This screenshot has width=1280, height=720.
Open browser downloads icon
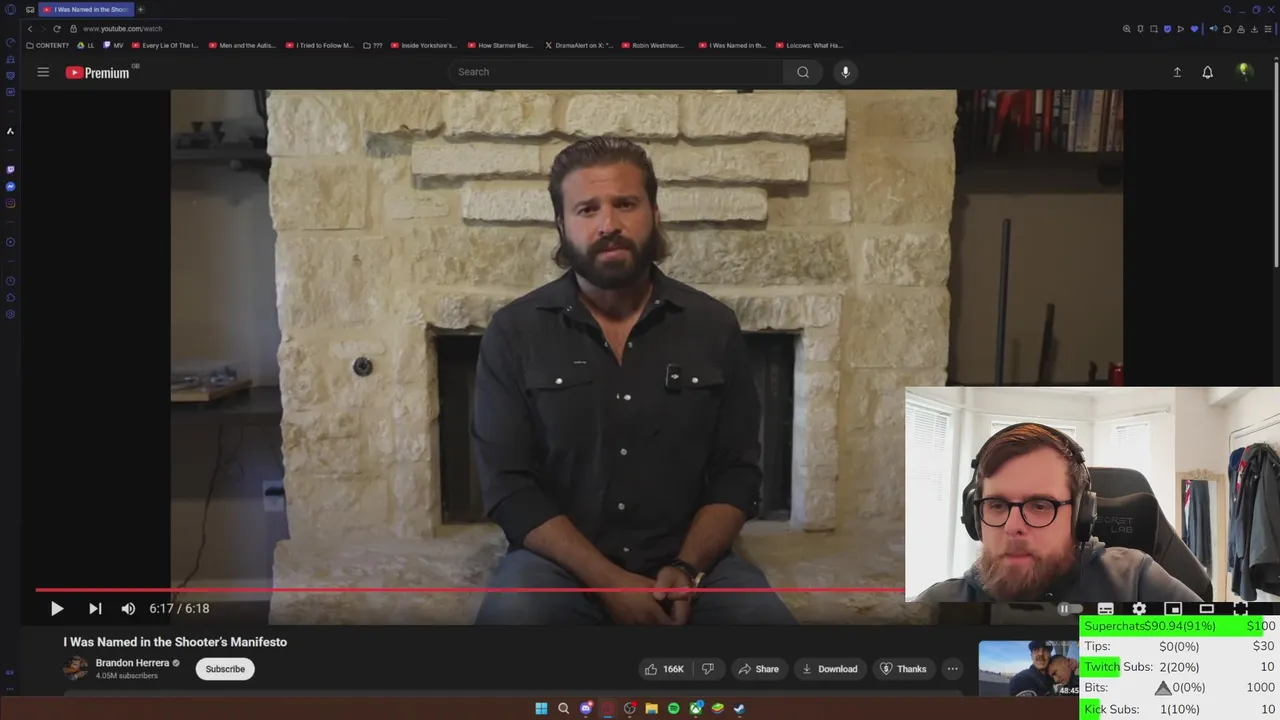tap(1254, 29)
